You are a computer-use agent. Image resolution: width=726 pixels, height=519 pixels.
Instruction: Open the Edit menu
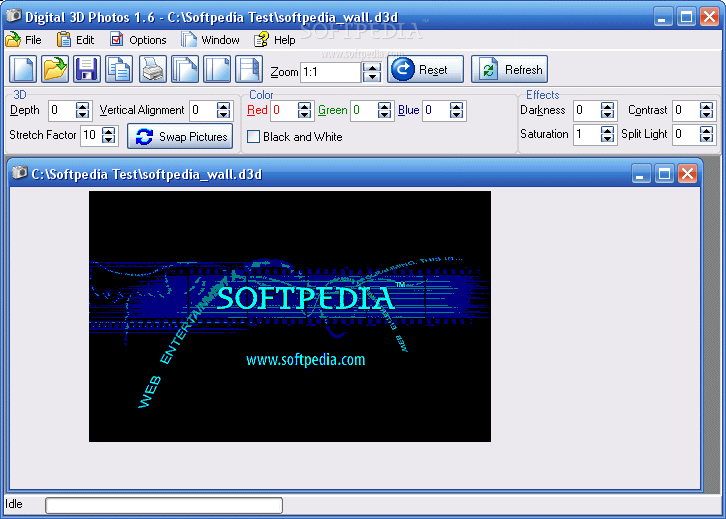tap(75, 40)
